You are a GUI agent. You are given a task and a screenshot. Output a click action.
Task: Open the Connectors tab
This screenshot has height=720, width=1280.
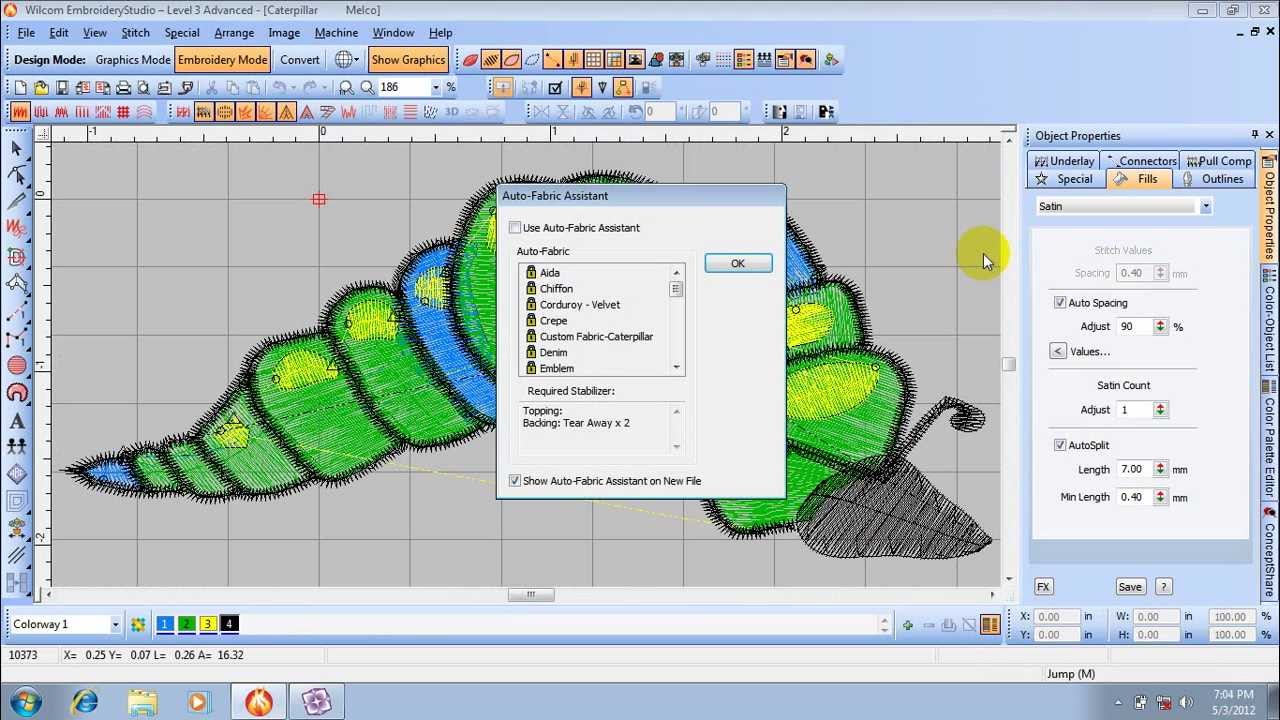click(1141, 161)
